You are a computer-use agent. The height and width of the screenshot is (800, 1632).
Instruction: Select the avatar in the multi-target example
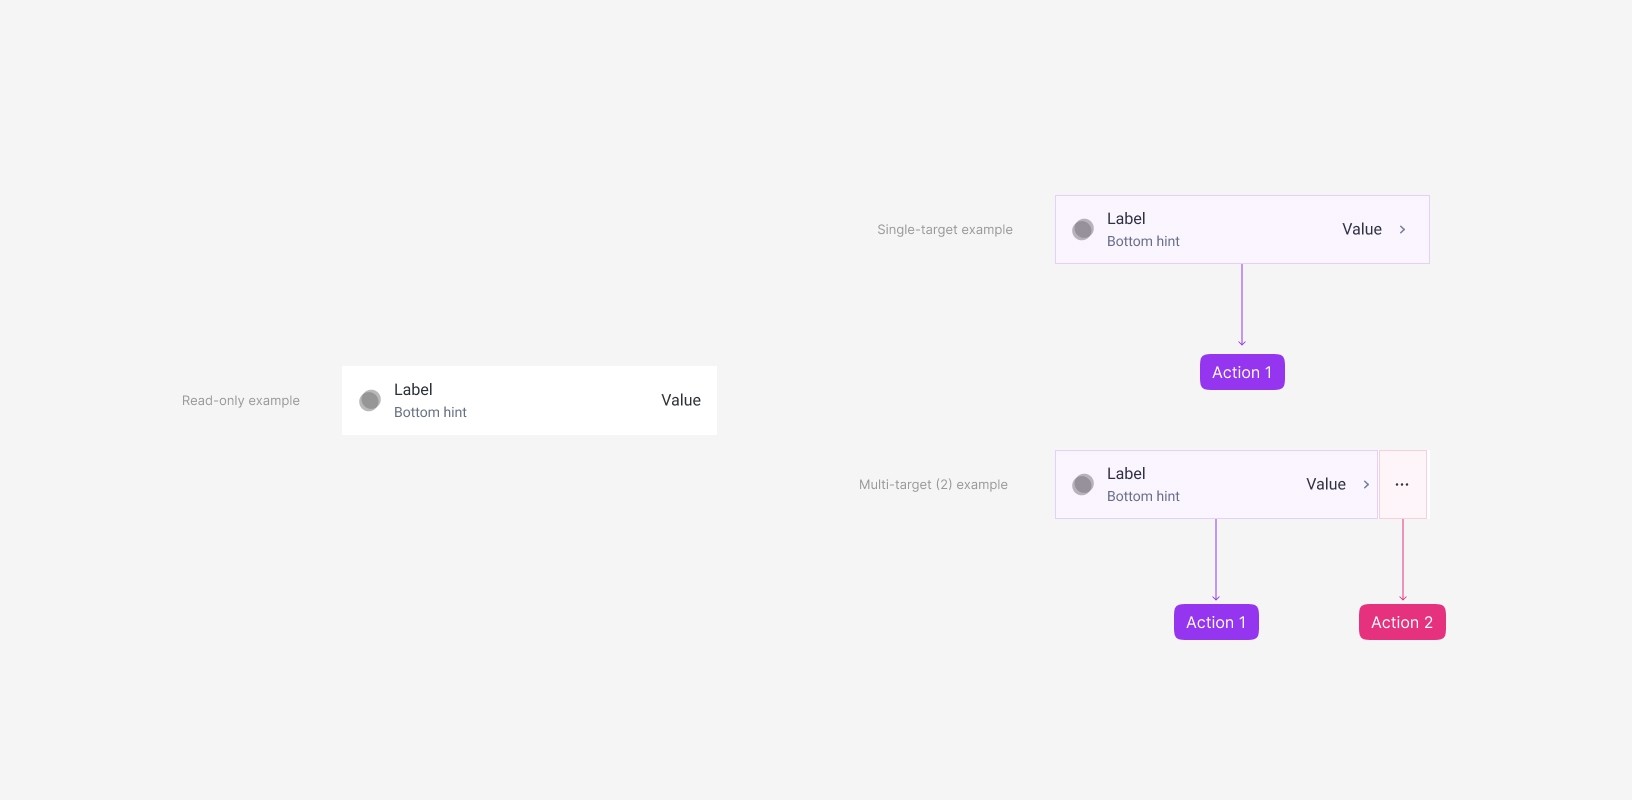(x=1082, y=484)
